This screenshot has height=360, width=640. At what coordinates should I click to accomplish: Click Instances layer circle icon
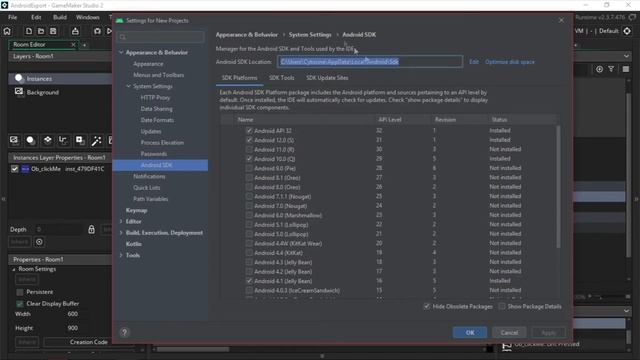(19, 78)
